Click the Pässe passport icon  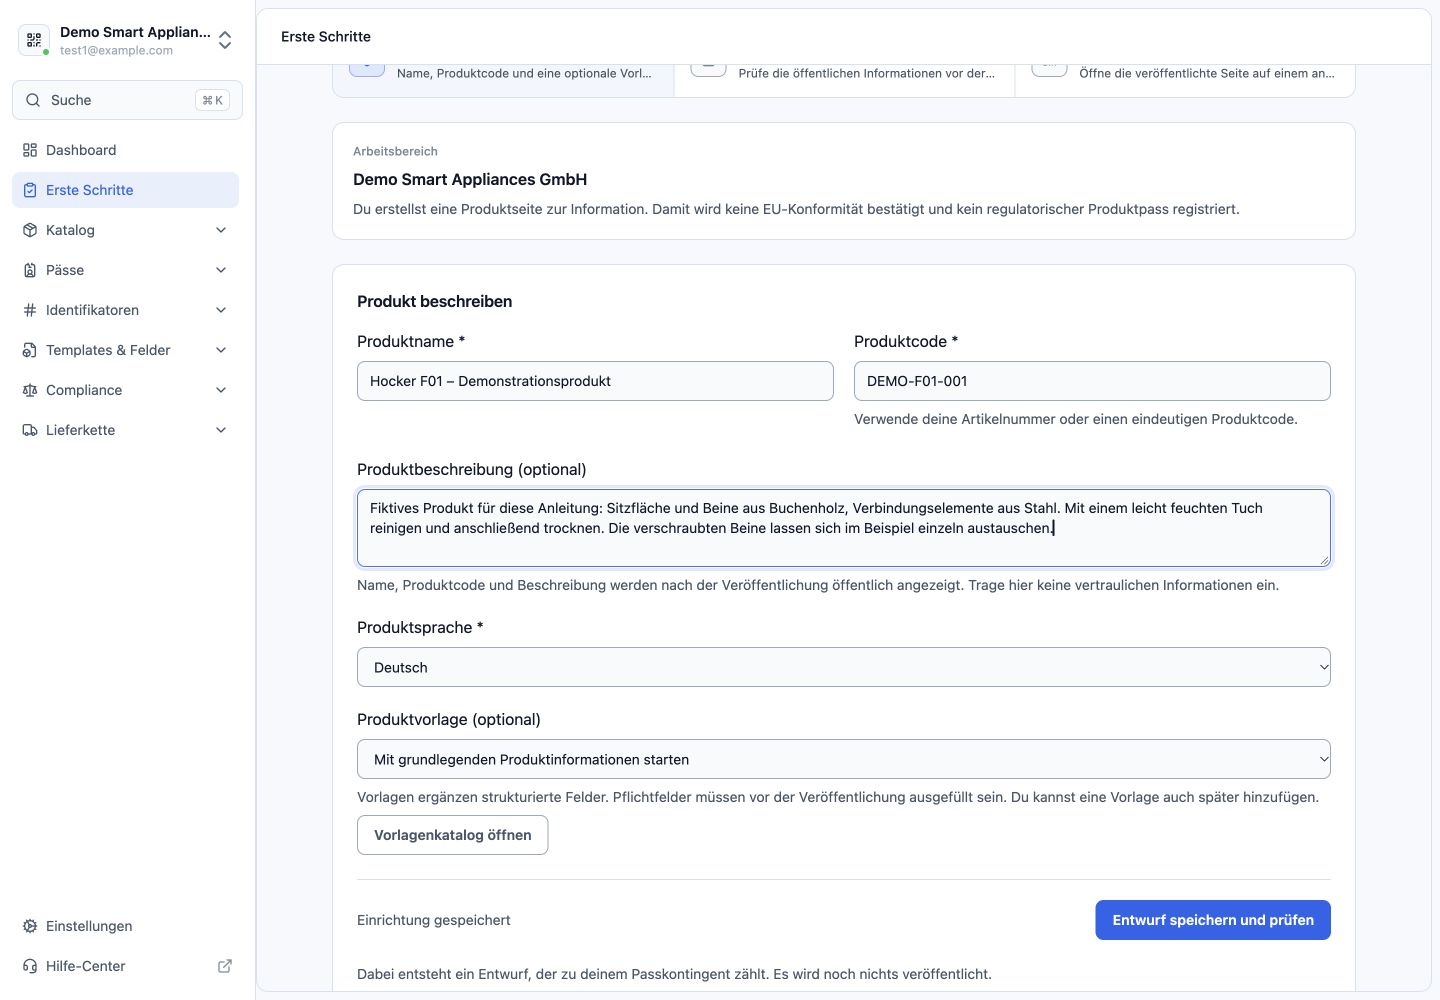point(30,270)
